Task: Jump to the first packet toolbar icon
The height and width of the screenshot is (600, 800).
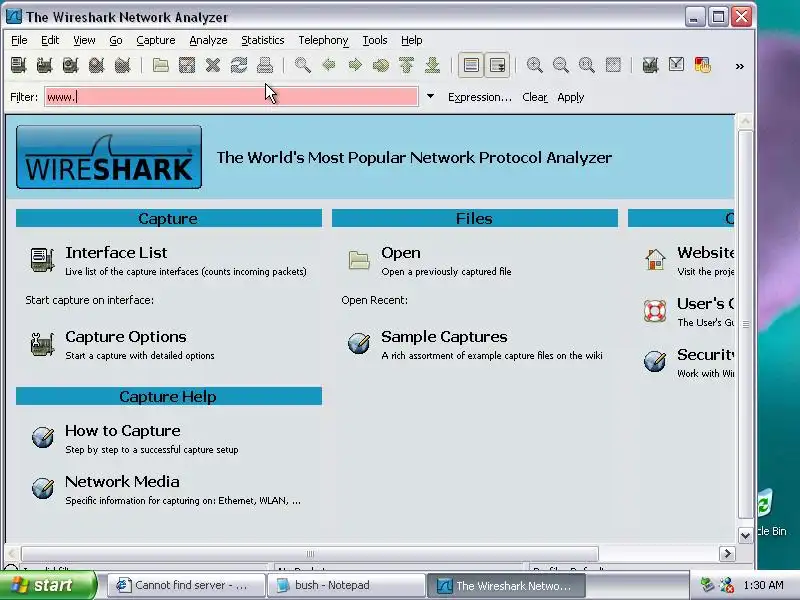Action: click(x=407, y=65)
